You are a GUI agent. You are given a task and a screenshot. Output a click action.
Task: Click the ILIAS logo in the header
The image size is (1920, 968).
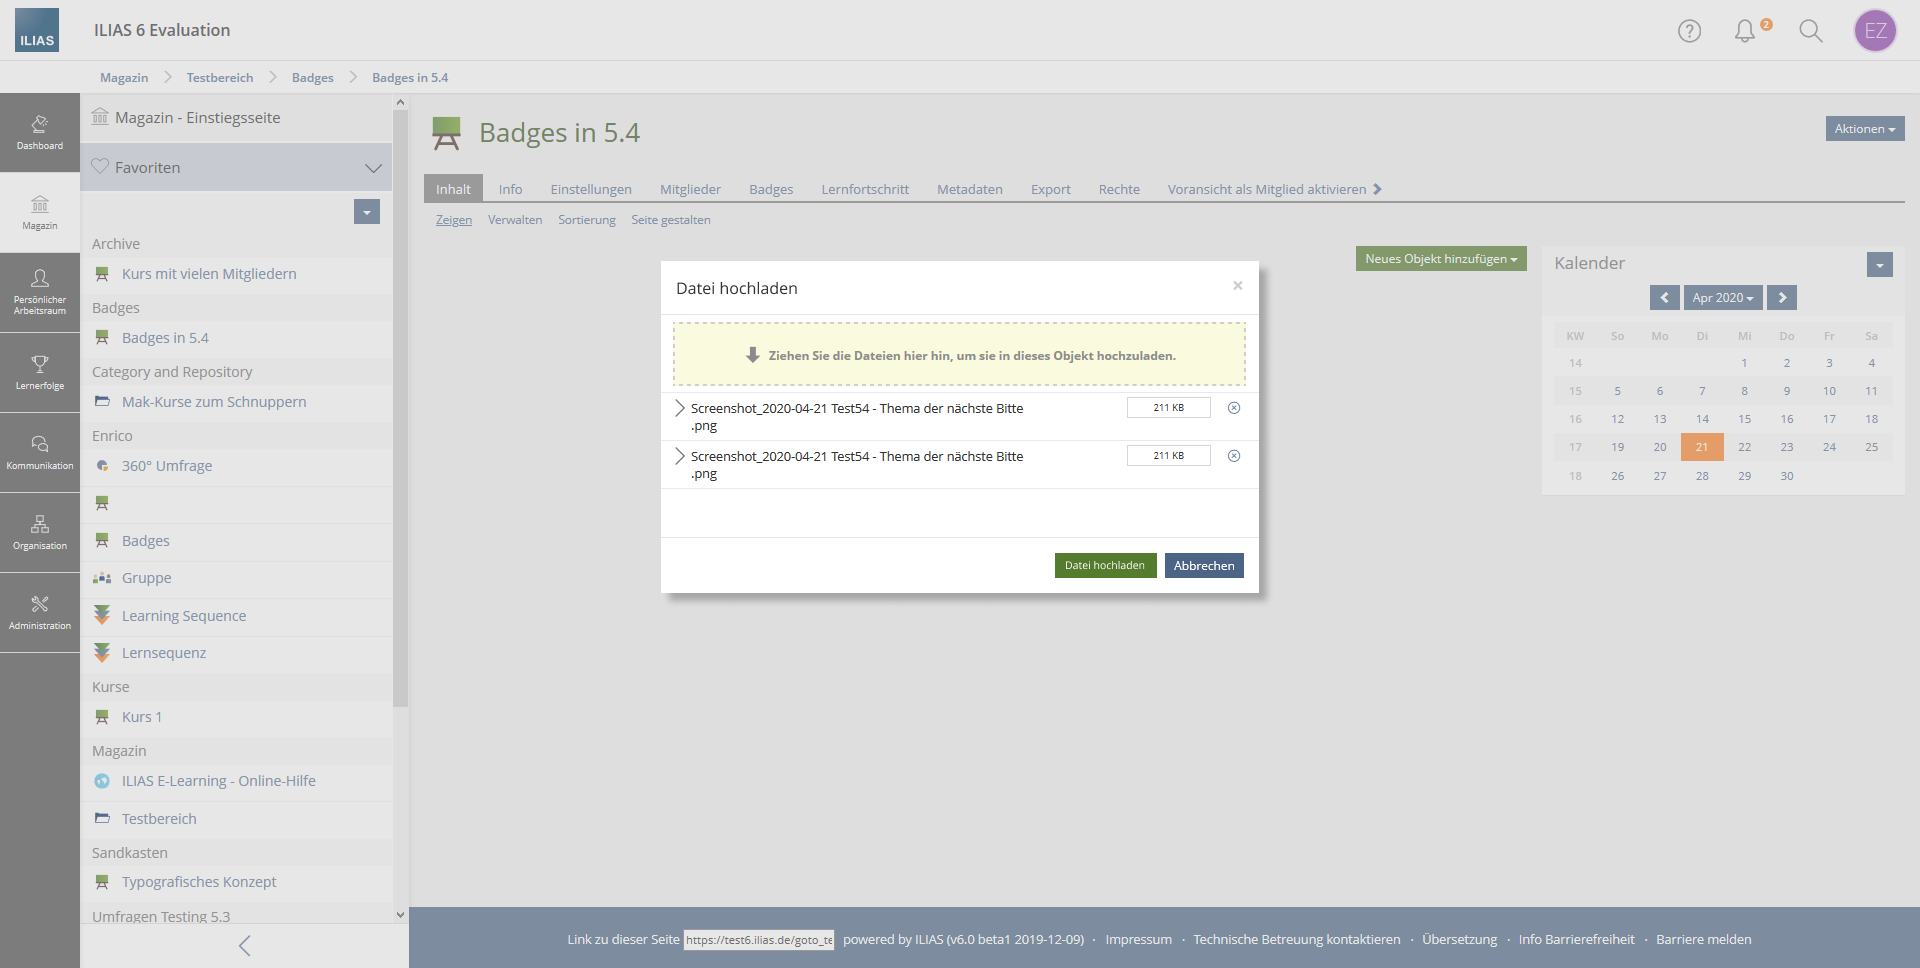[37, 30]
